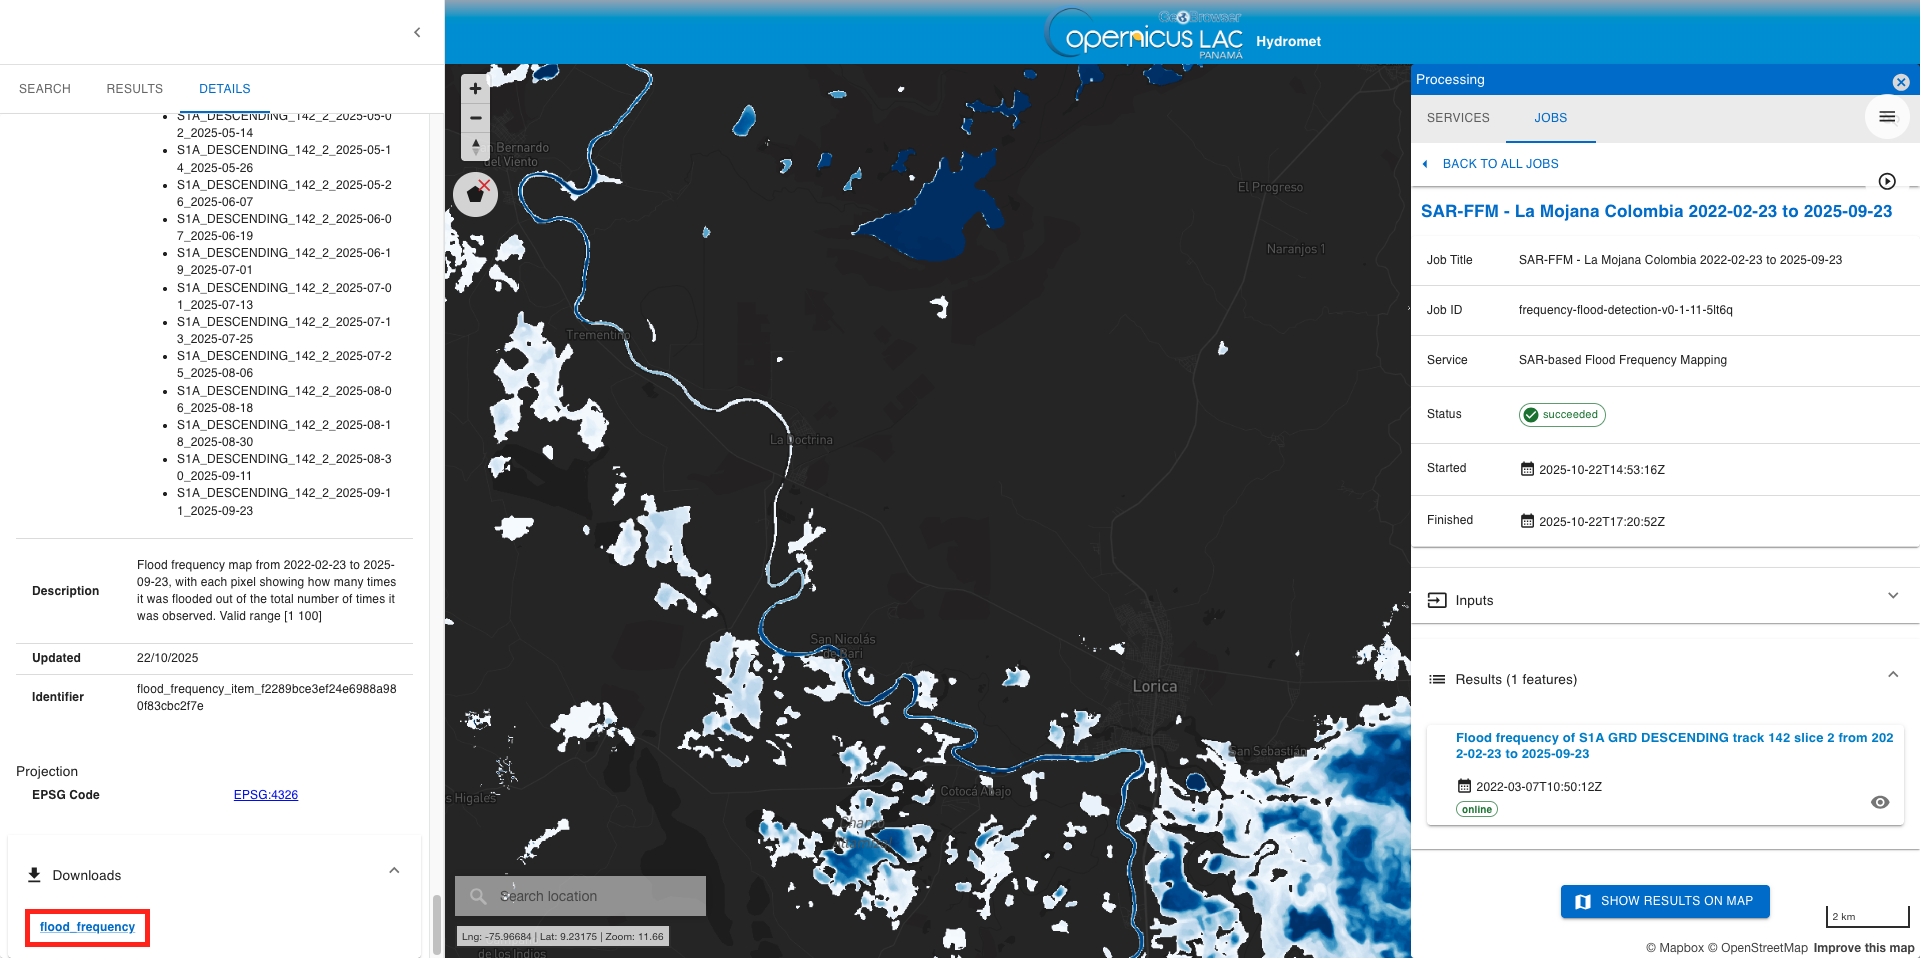1920x958 pixels.
Task: Switch to the SEARCH tab
Action: click(45, 89)
